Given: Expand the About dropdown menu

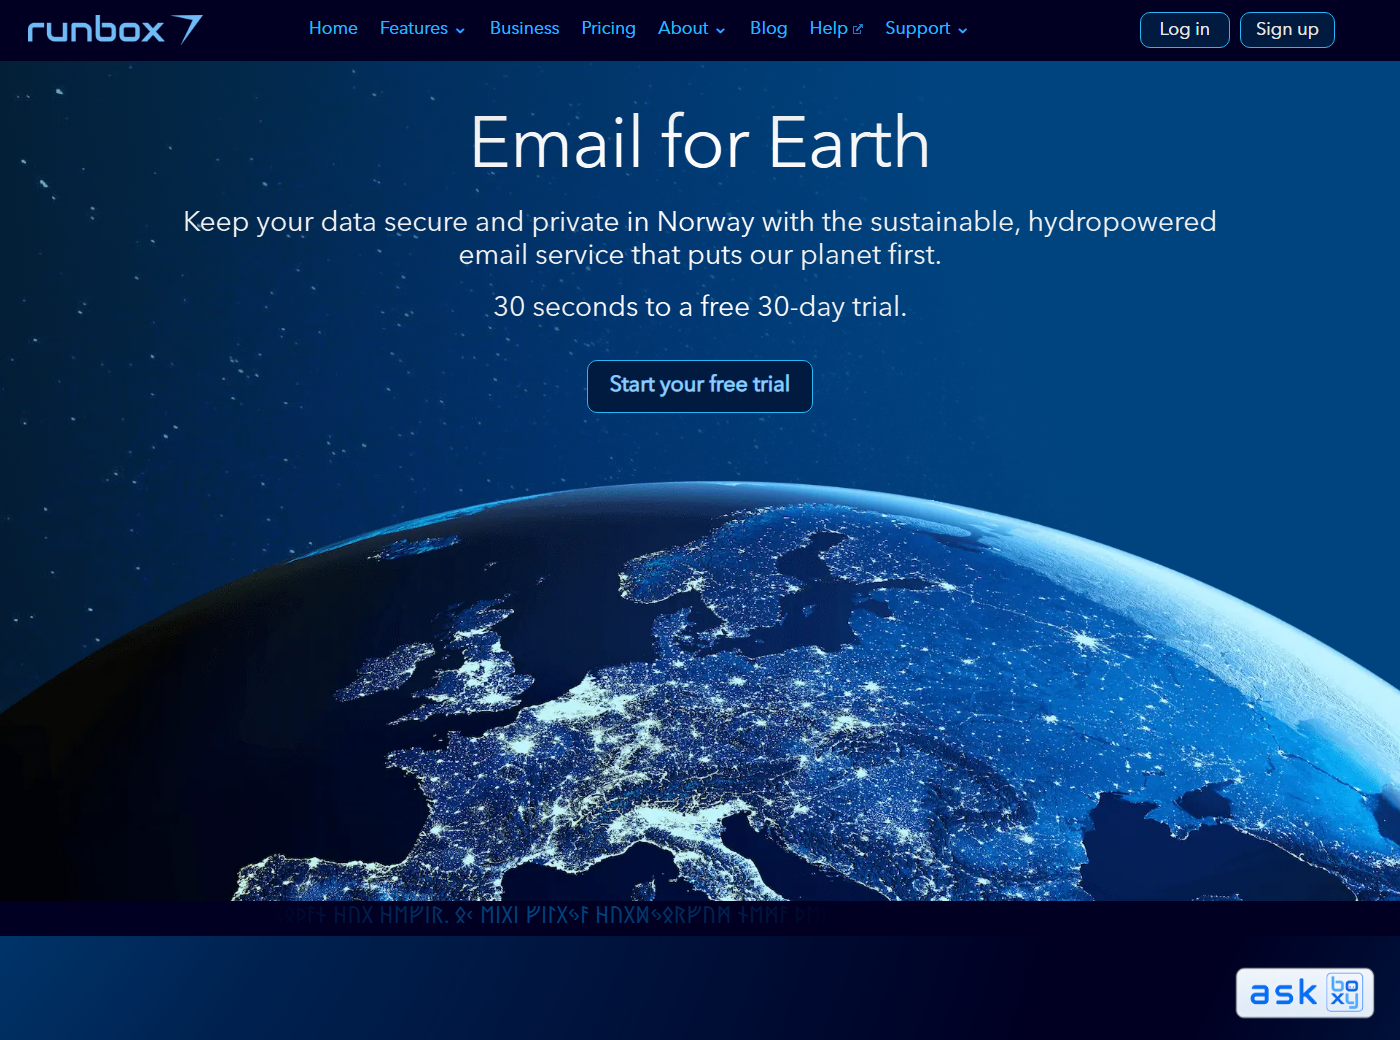Looking at the screenshot, I should [x=691, y=28].
